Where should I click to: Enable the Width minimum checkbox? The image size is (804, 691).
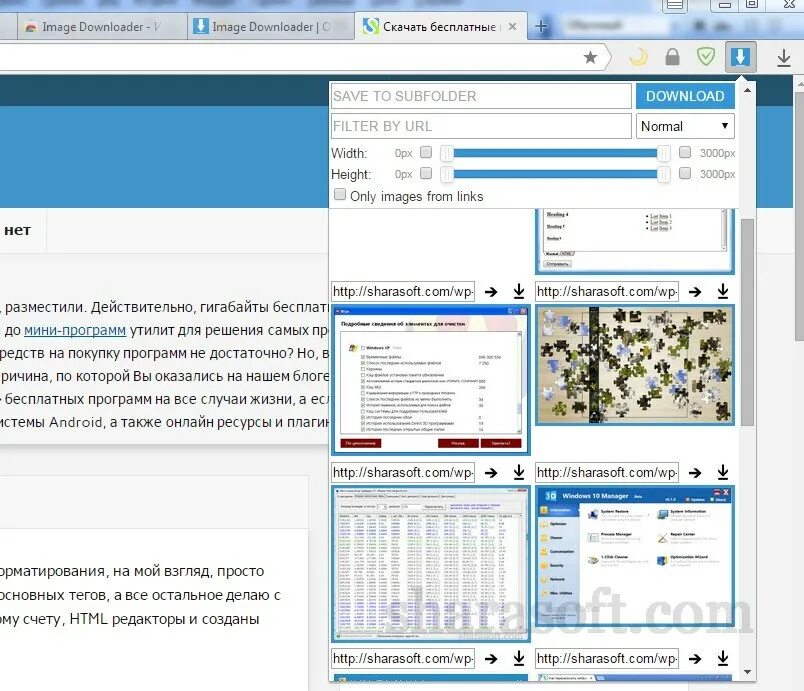[426, 152]
